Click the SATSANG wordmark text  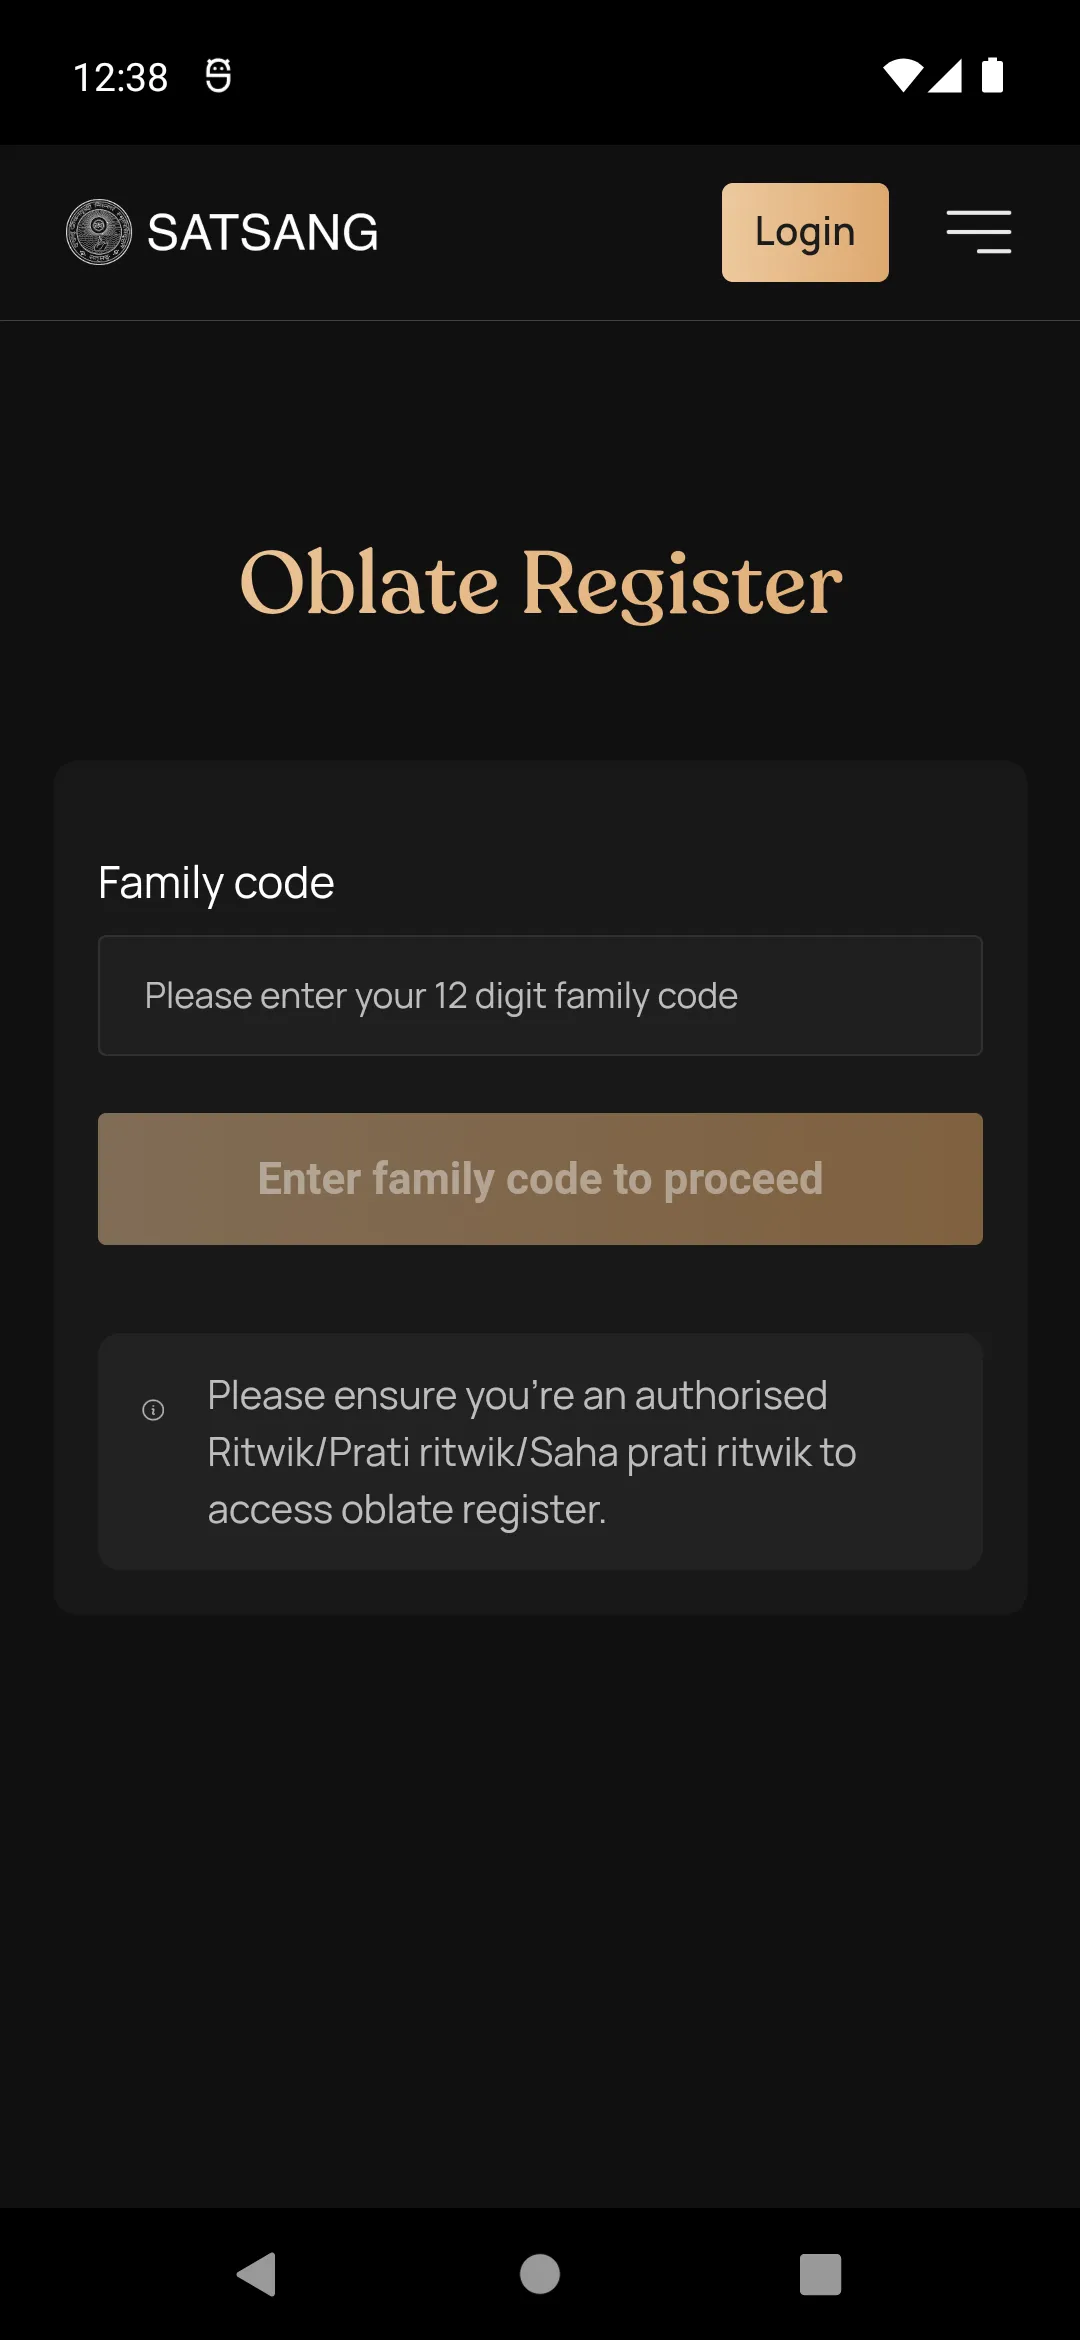pyautogui.click(x=262, y=231)
